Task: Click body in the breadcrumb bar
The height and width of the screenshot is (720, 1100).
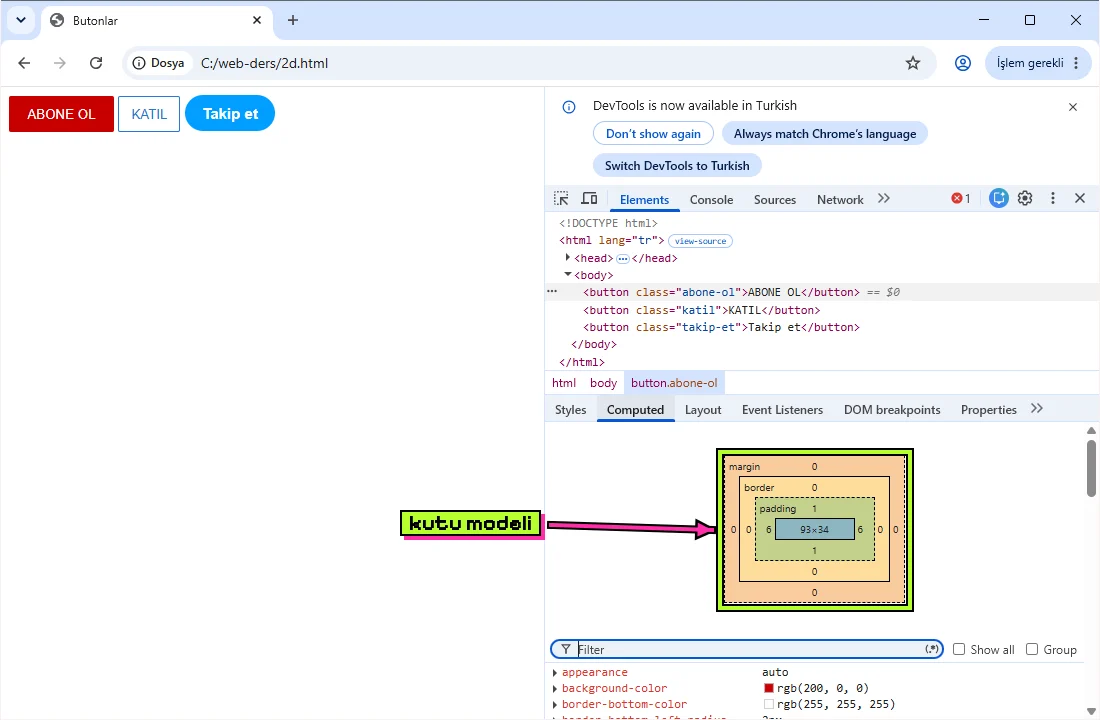Action: coord(603,382)
